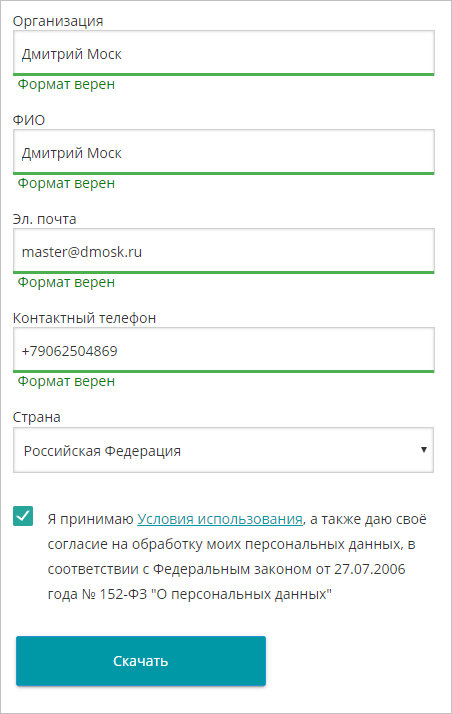Click the Организация input field
The image size is (452, 714).
click(x=223, y=53)
